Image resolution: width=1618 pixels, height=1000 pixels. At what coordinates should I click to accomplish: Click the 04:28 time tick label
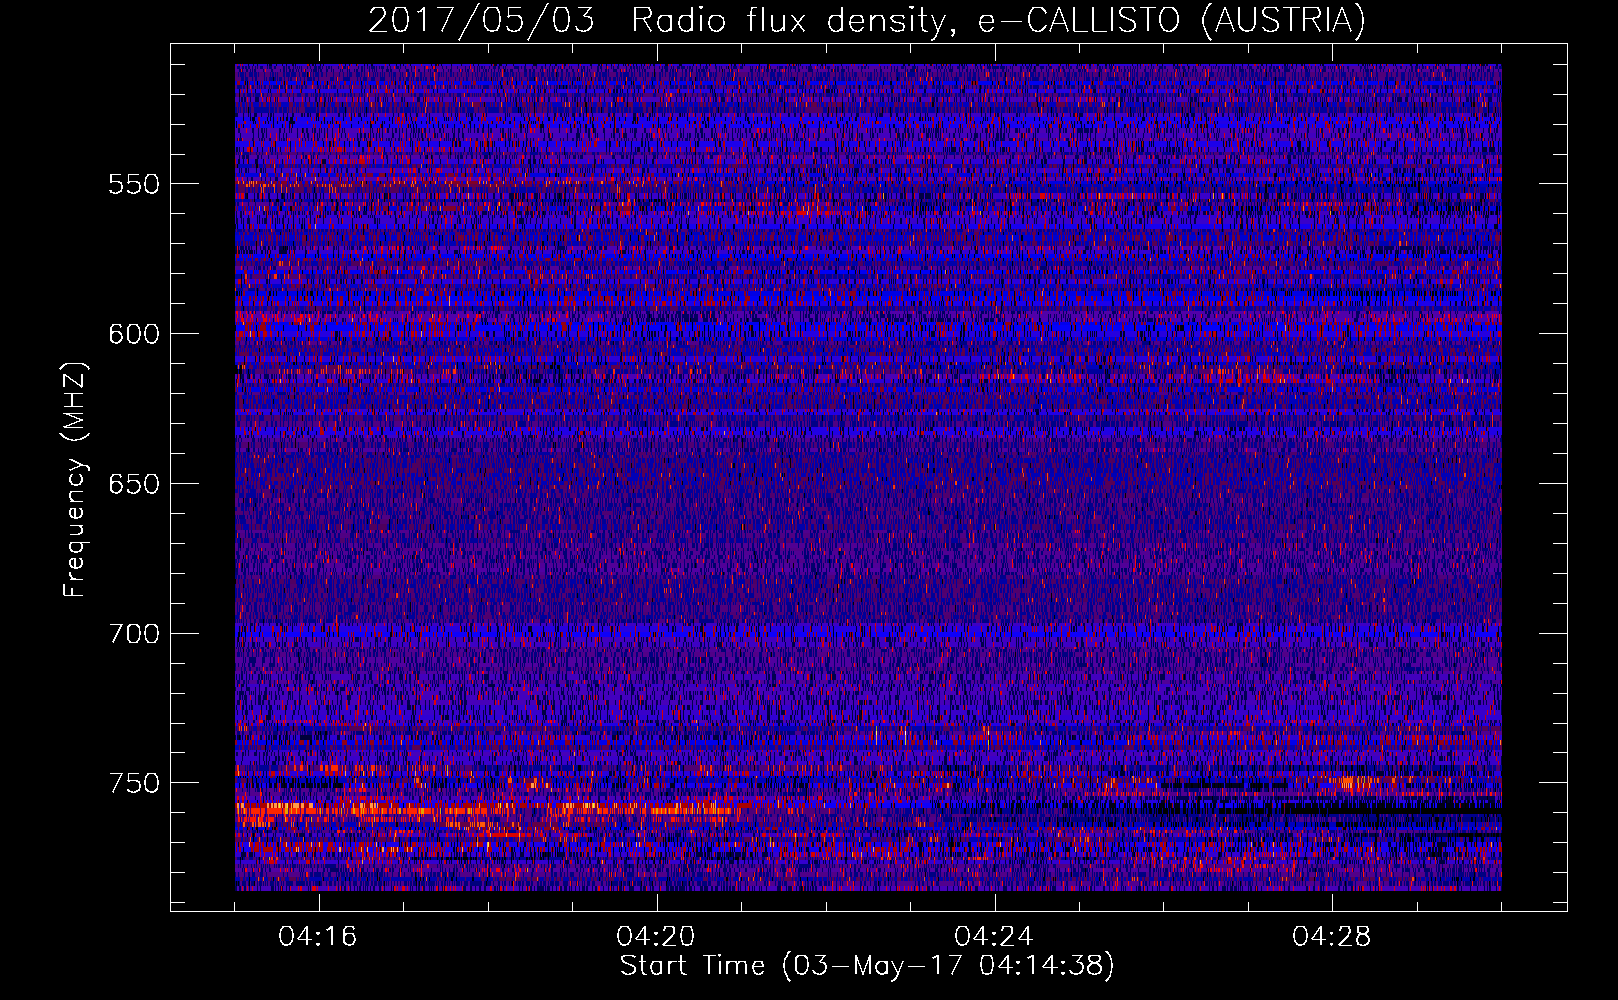[x=1332, y=937]
